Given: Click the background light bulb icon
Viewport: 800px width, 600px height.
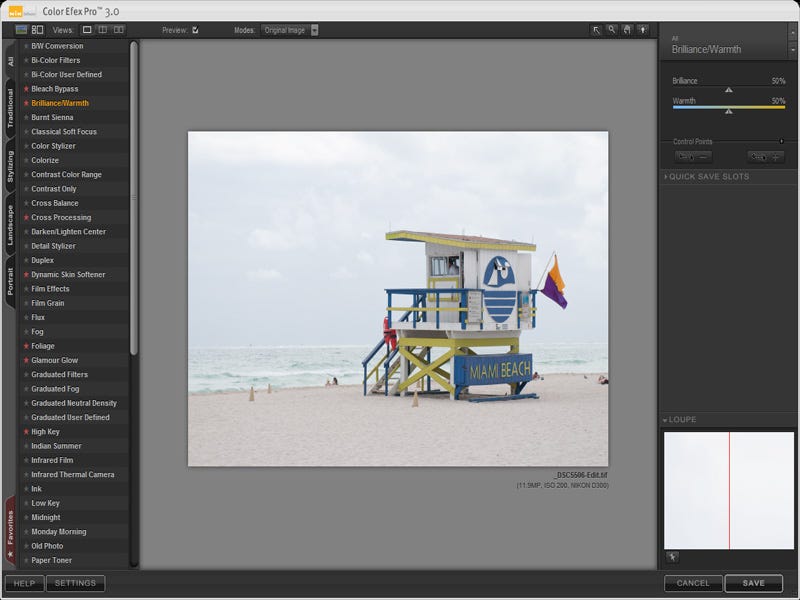Looking at the screenshot, I should (643, 30).
